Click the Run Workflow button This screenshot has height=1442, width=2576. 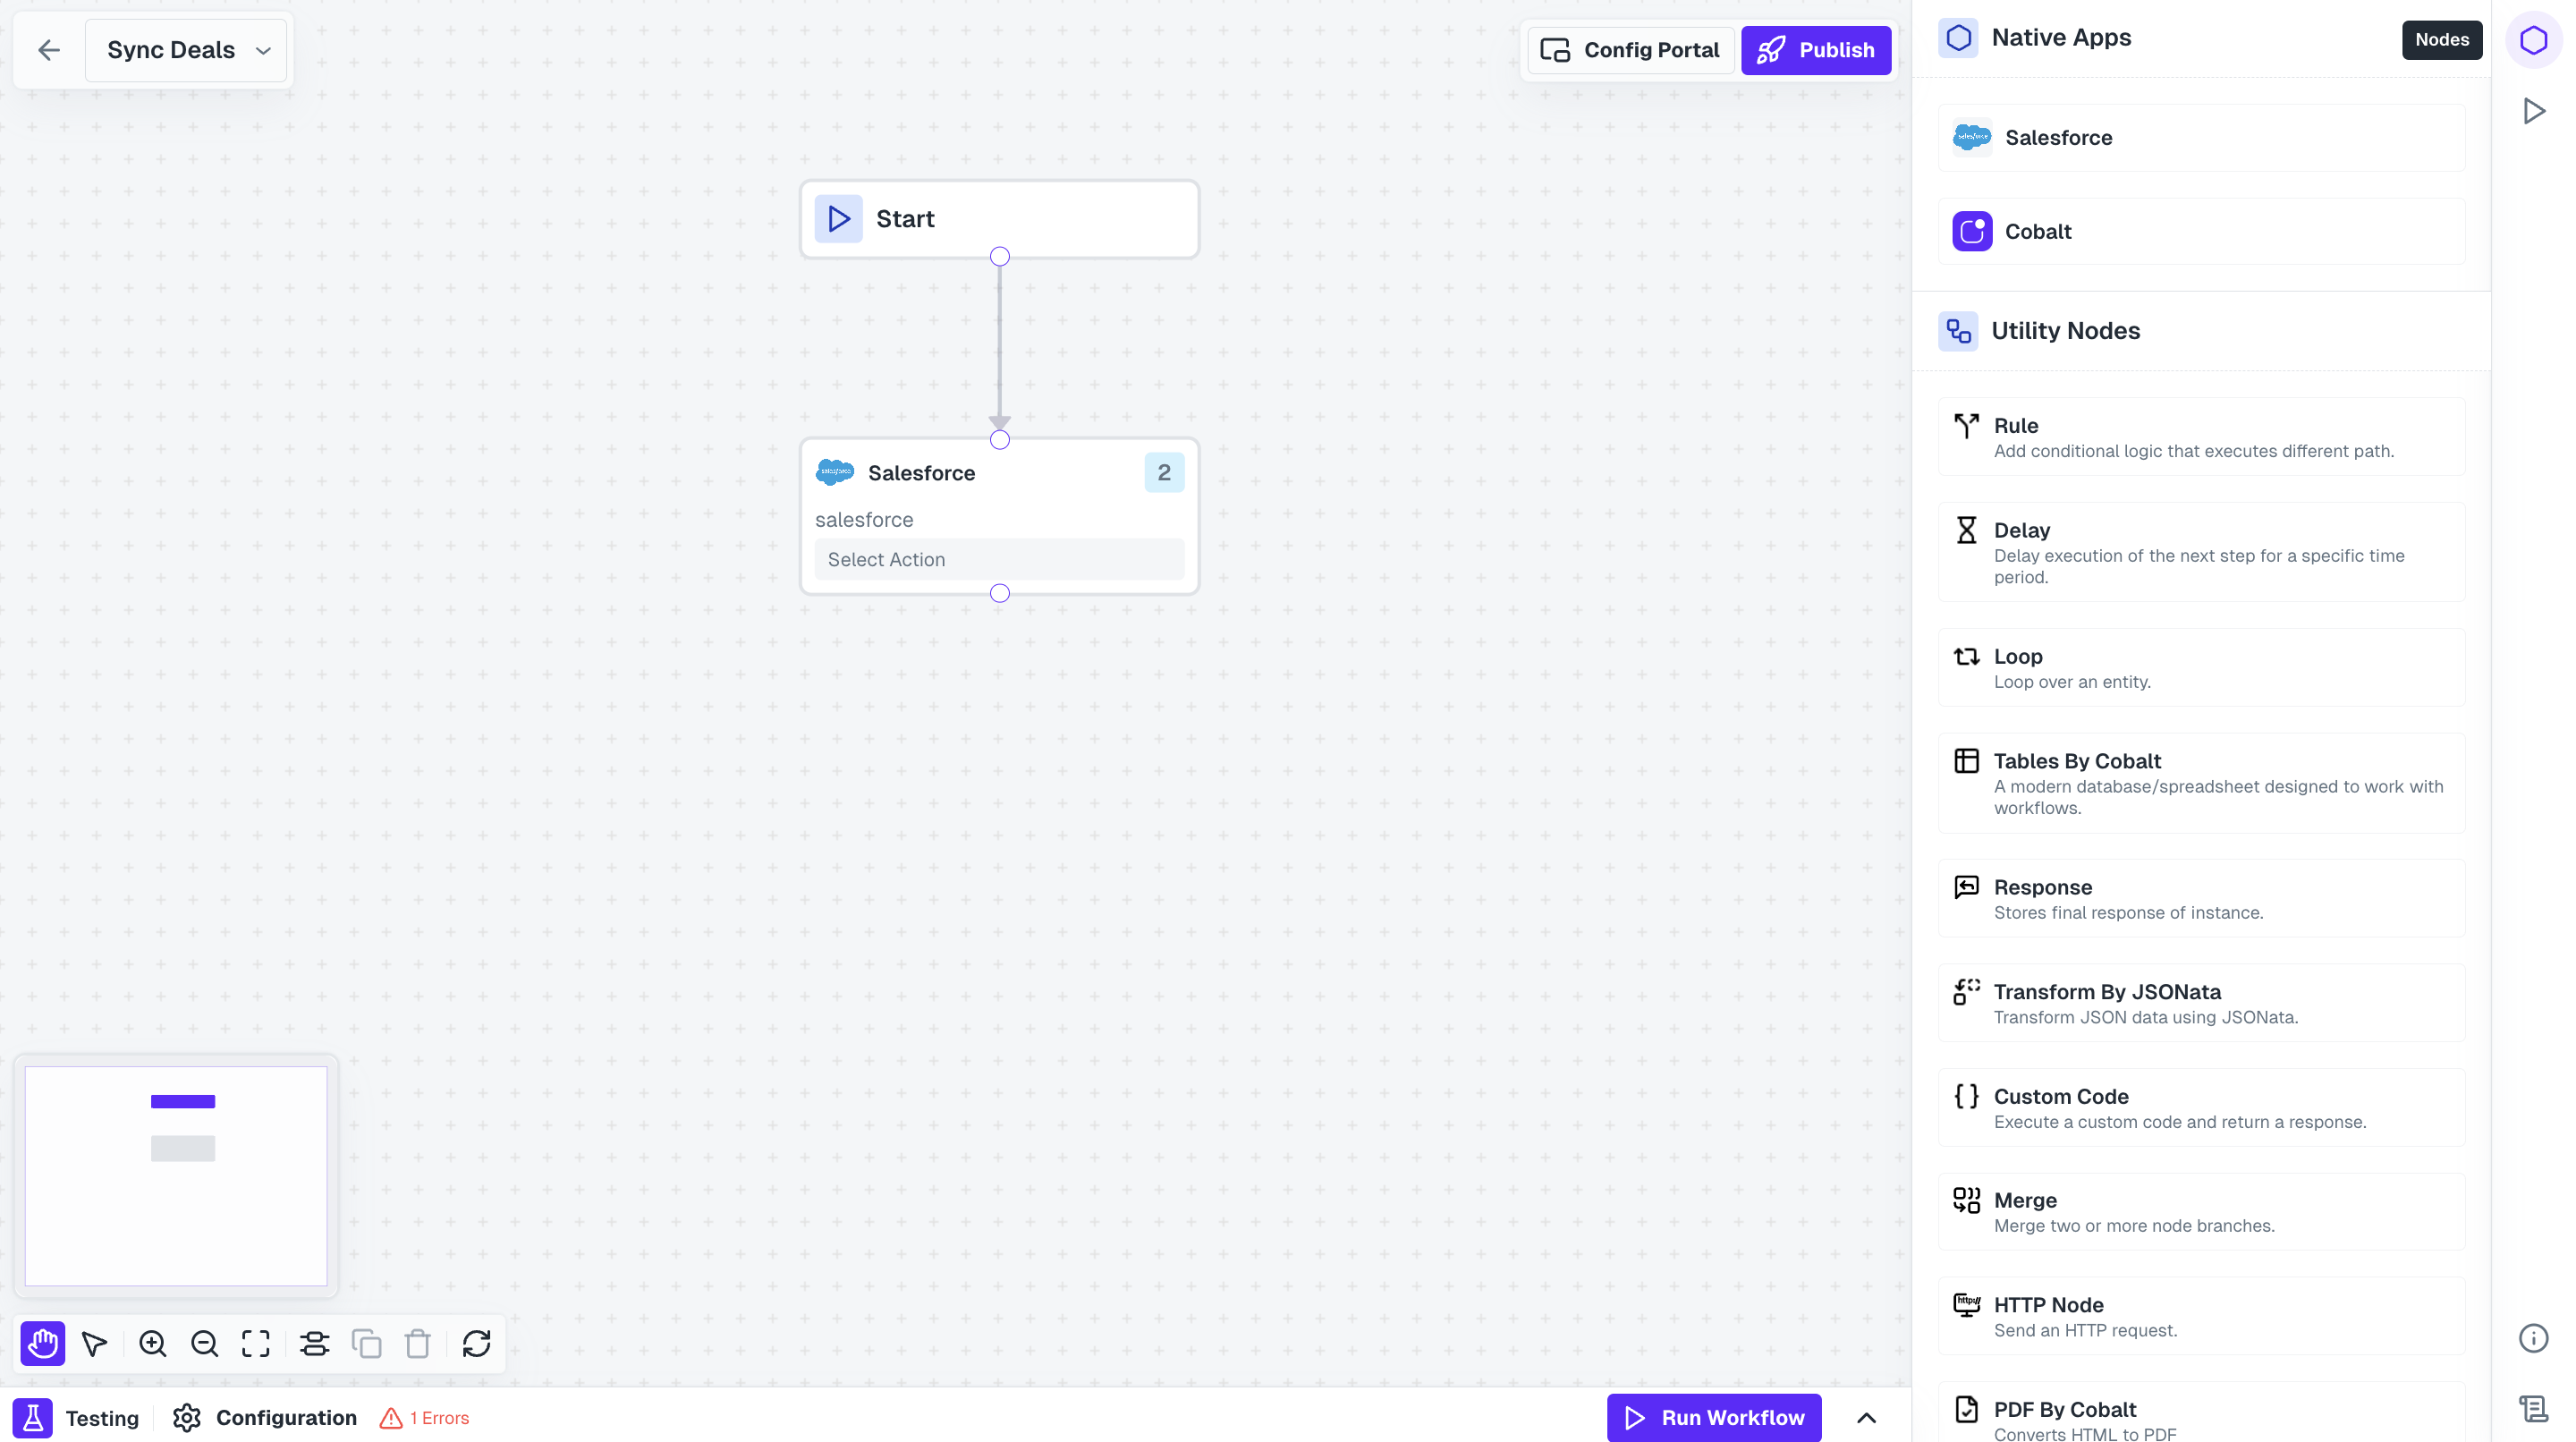click(1714, 1417)
